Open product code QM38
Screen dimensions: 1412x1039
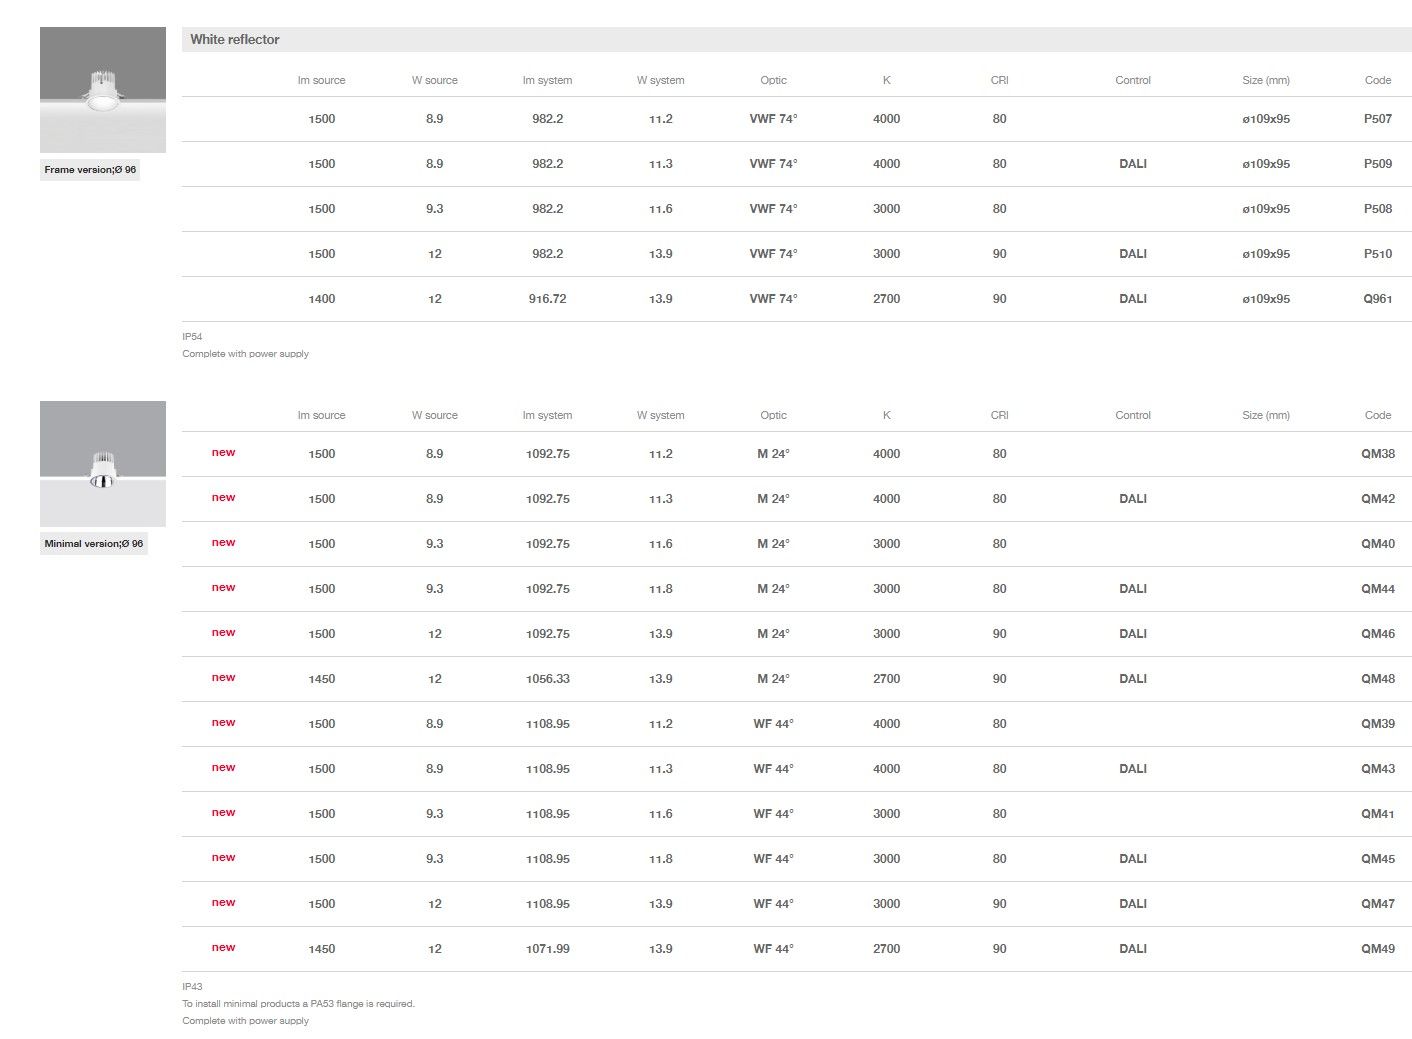click(1377, 454)
